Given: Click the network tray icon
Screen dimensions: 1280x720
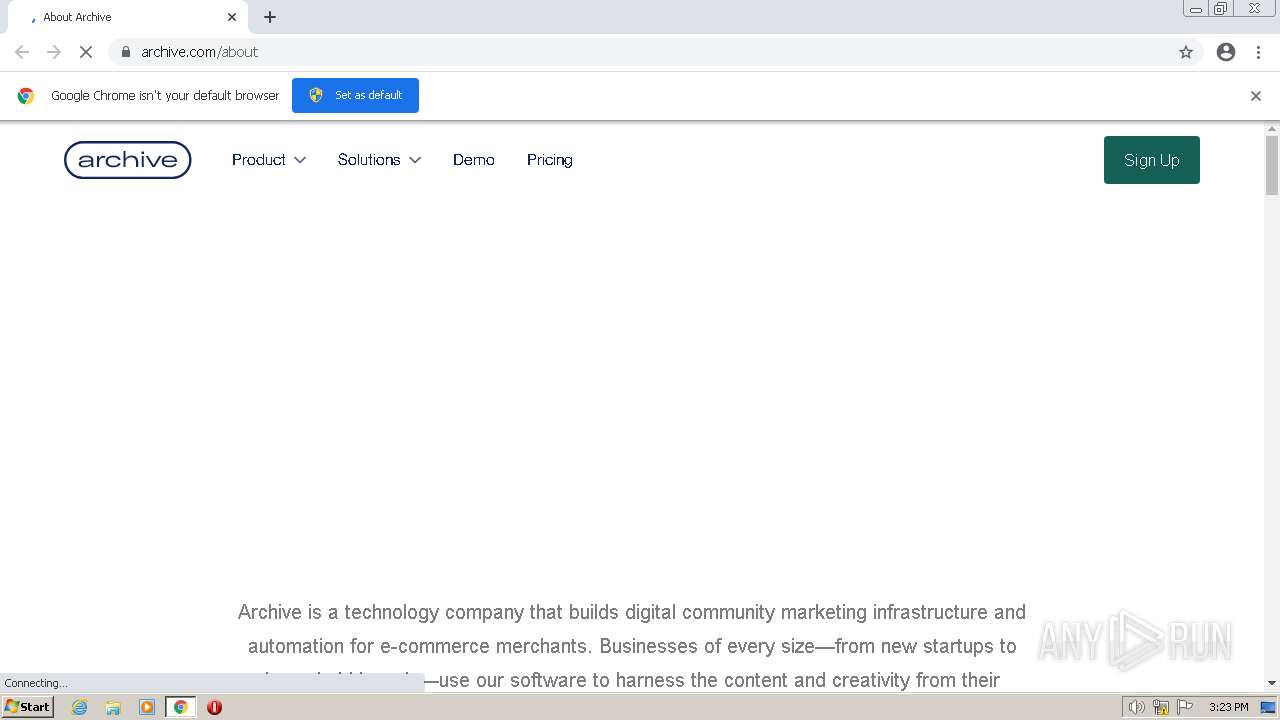Looking at the screenshot, I should tap(1161, 707).
